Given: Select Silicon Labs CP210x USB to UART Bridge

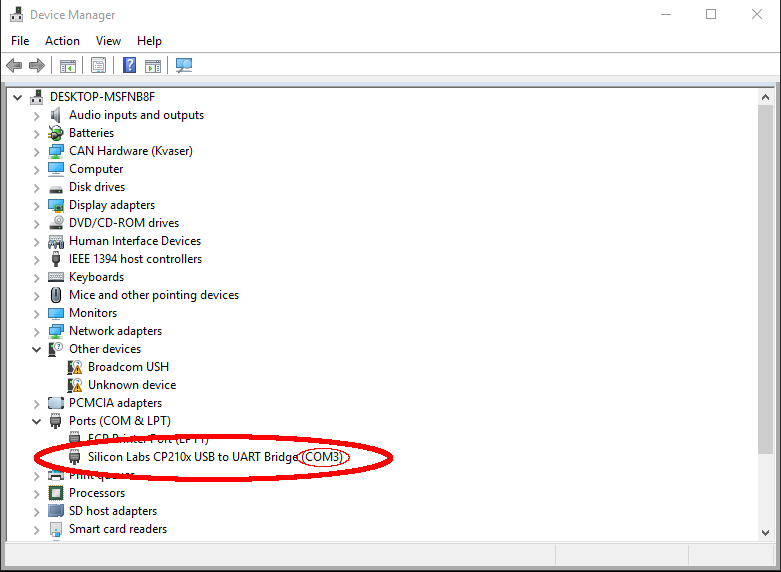Looking at the screenshot, I should pos(215,457).
